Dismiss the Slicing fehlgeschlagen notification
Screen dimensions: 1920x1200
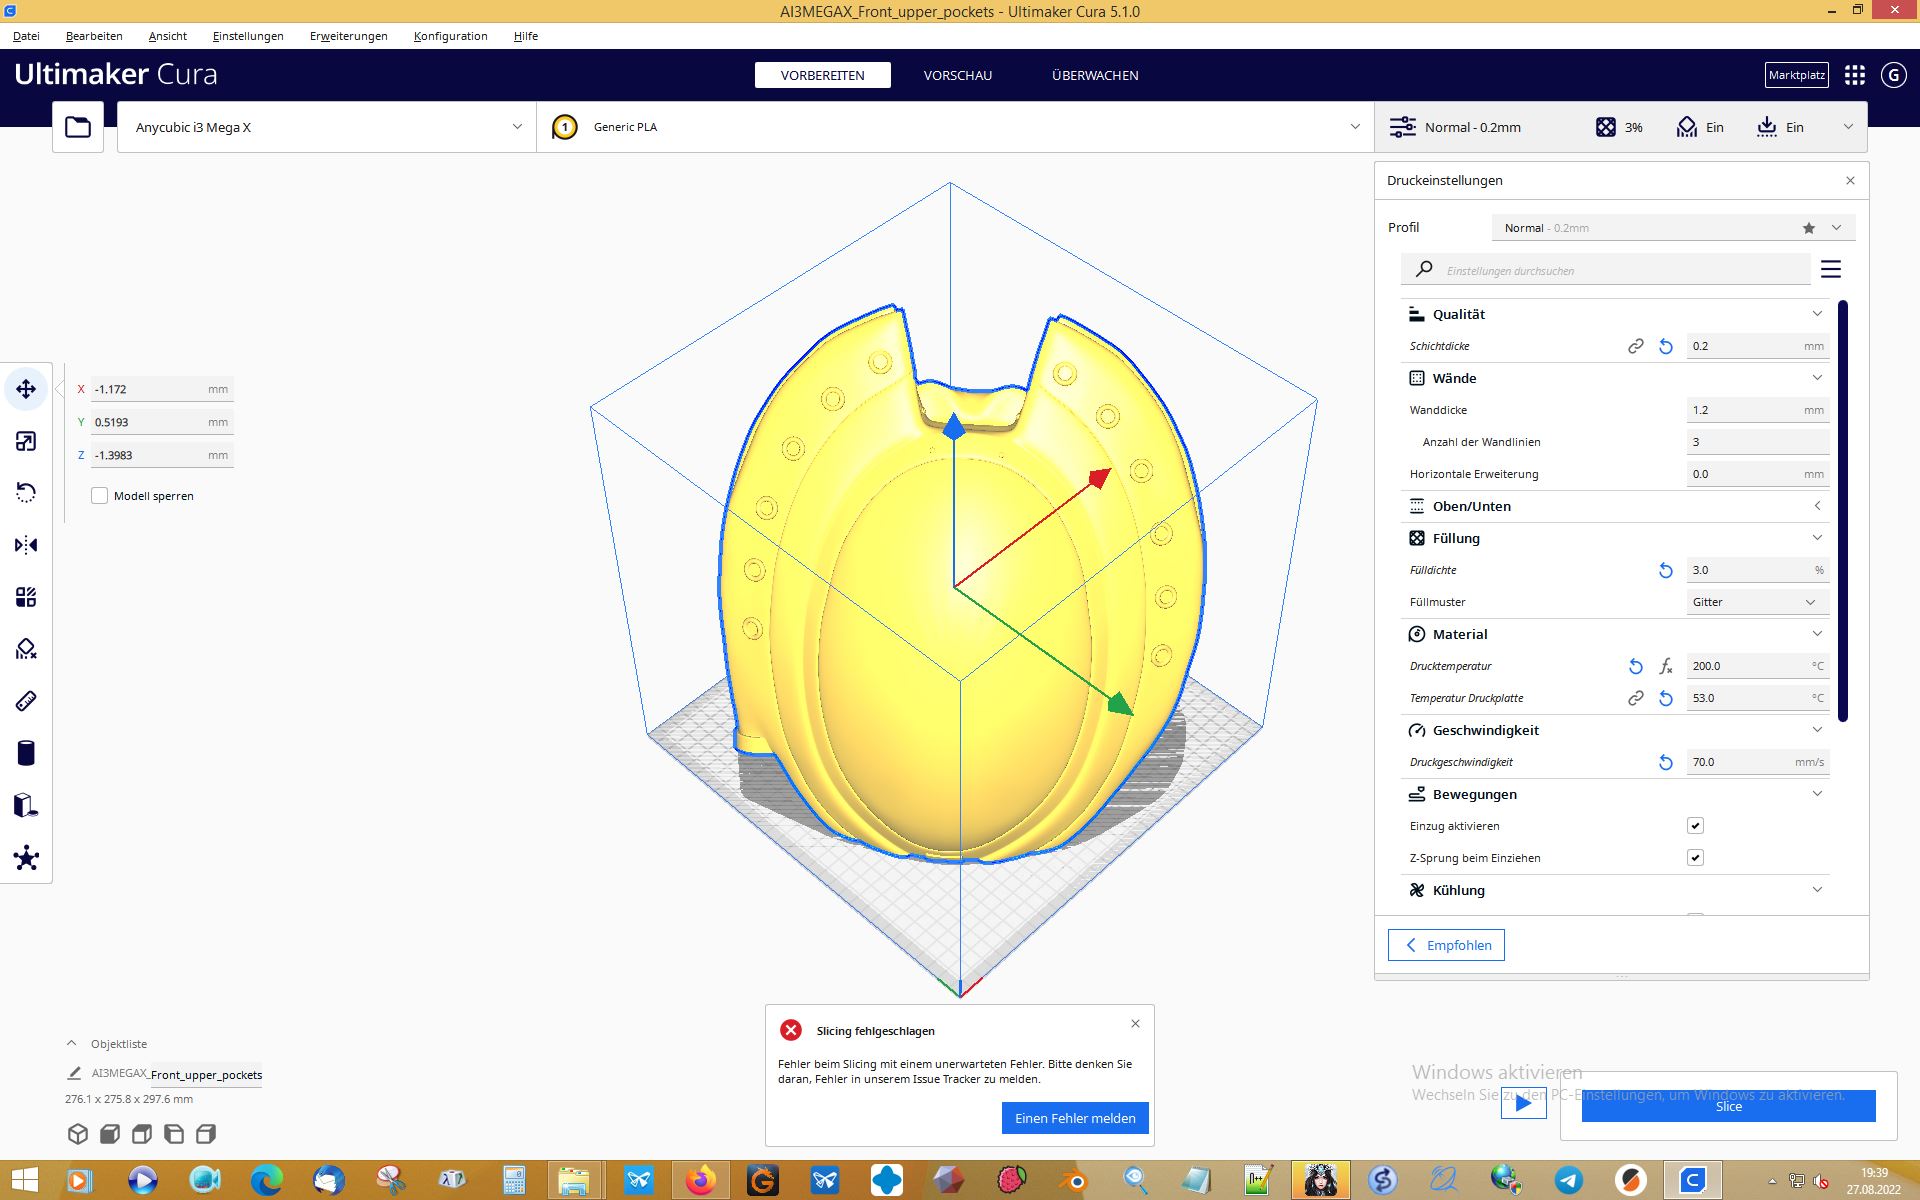(1135, 1023)
